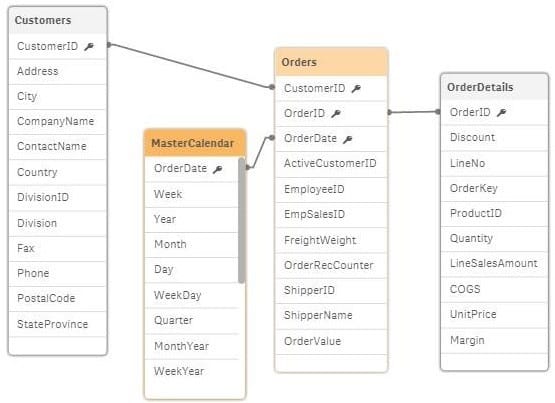This screenshot has width=555, height=403.
Task: Select the StateProvince field in Customers
Action: point(58,324)
